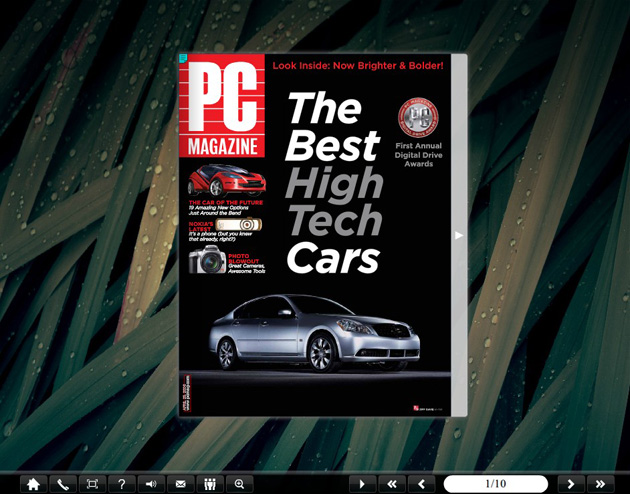
Task: Go to previous page arrow in toolbar
Action: (421, 484)
